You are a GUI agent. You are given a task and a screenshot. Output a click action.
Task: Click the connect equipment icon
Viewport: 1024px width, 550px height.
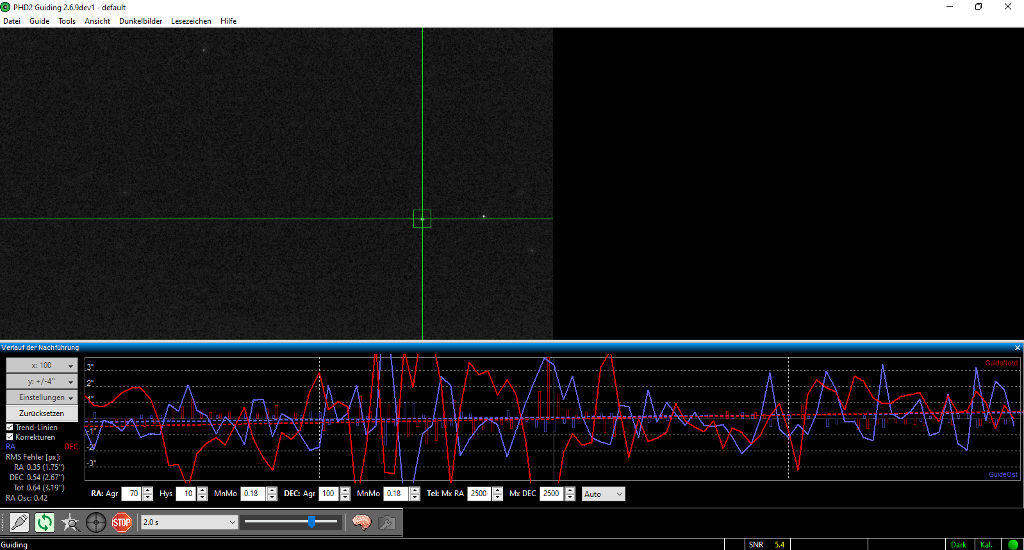click(x=19, y=522)
